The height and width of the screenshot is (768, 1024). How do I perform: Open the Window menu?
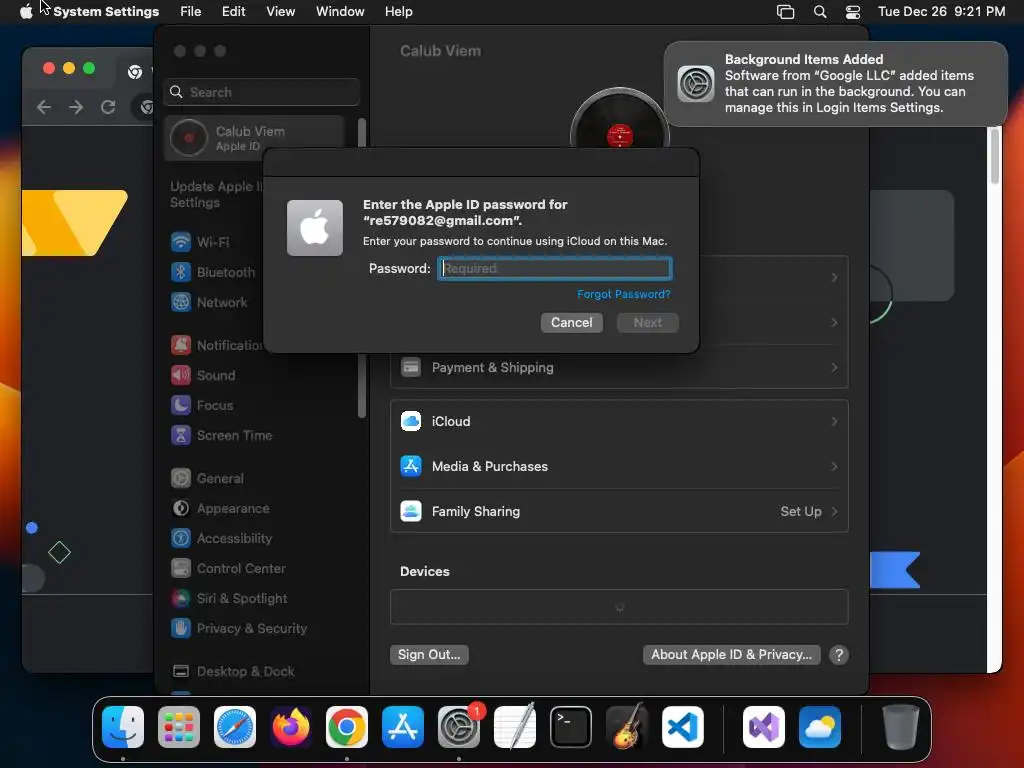pyautogui.click(x=340, y=12)
